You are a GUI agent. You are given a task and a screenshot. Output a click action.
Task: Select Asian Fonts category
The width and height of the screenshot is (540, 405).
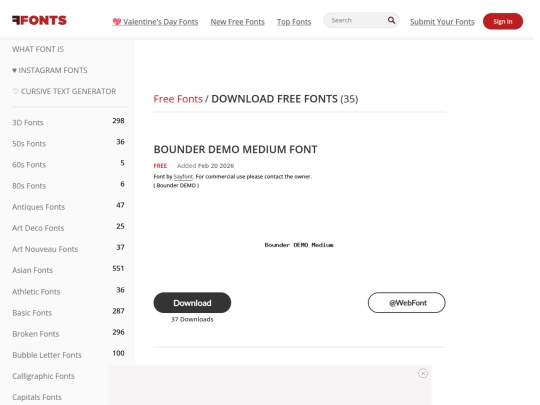(33, 270)
